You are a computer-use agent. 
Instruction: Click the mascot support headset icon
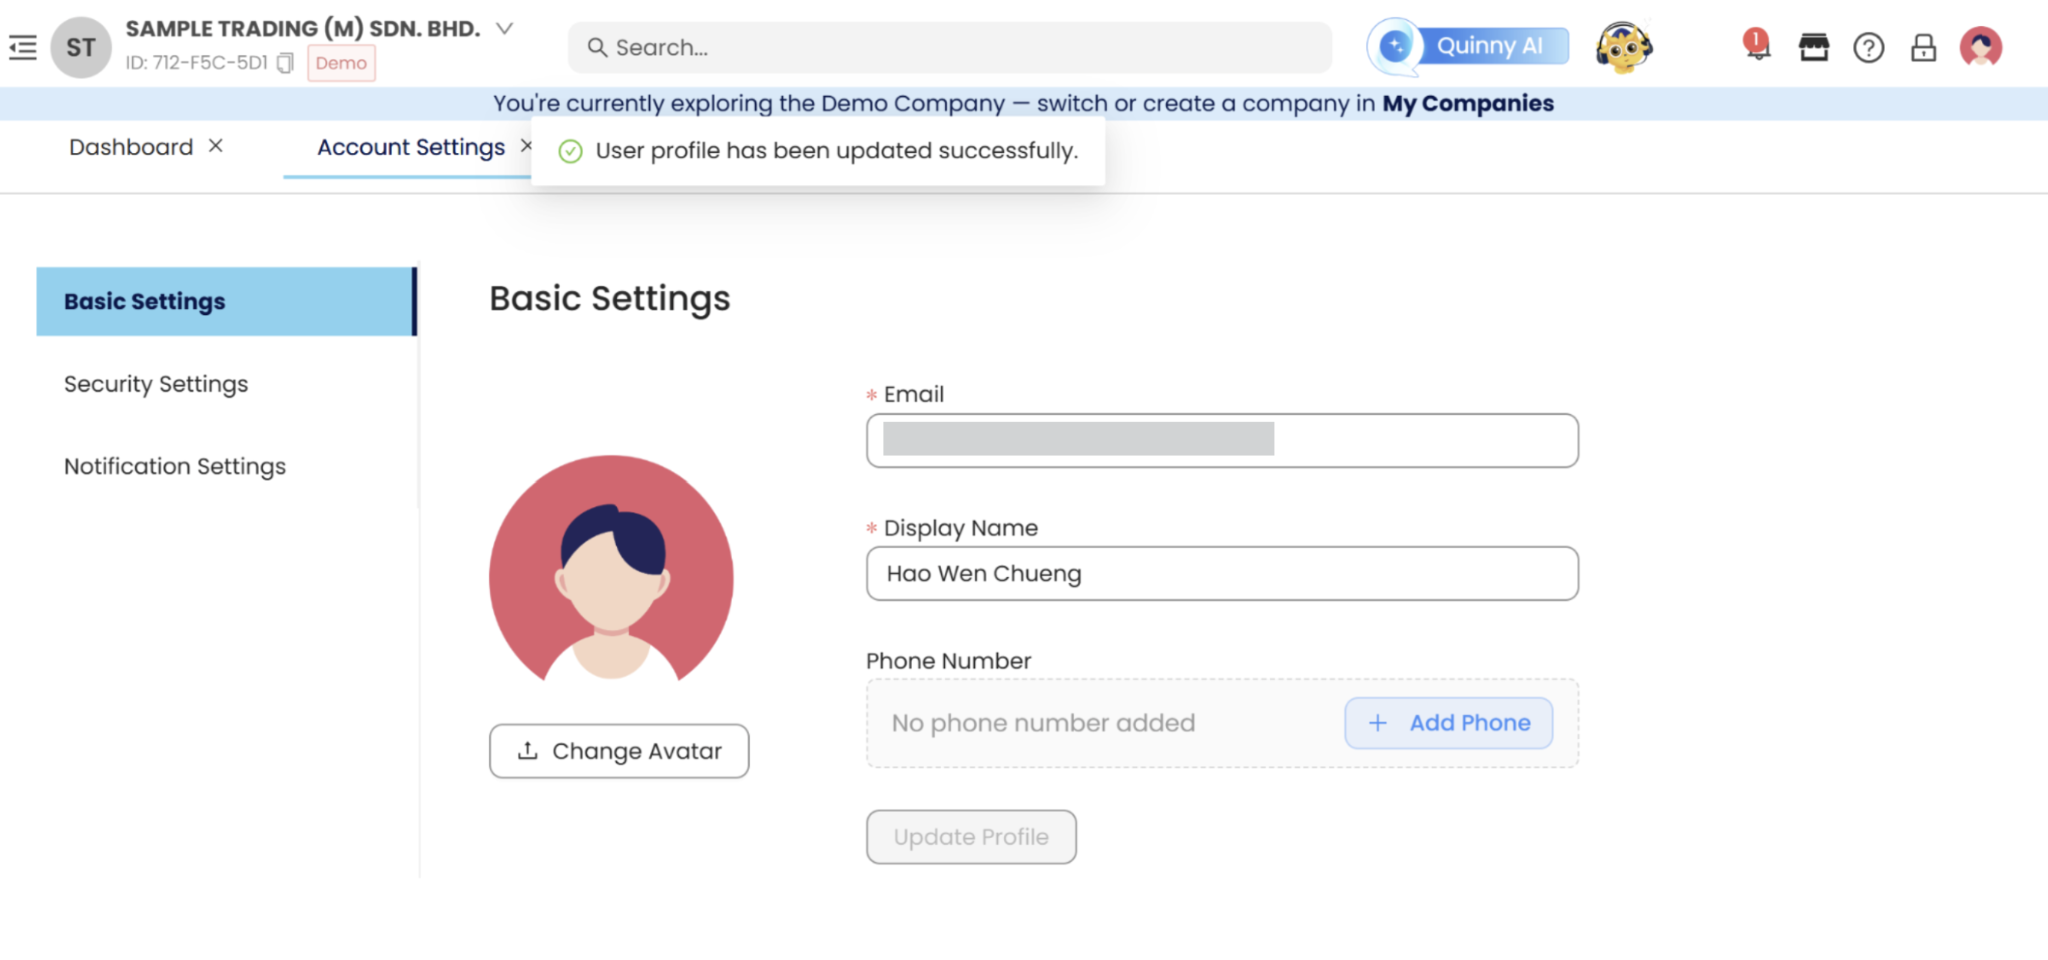coord(1623,47)
